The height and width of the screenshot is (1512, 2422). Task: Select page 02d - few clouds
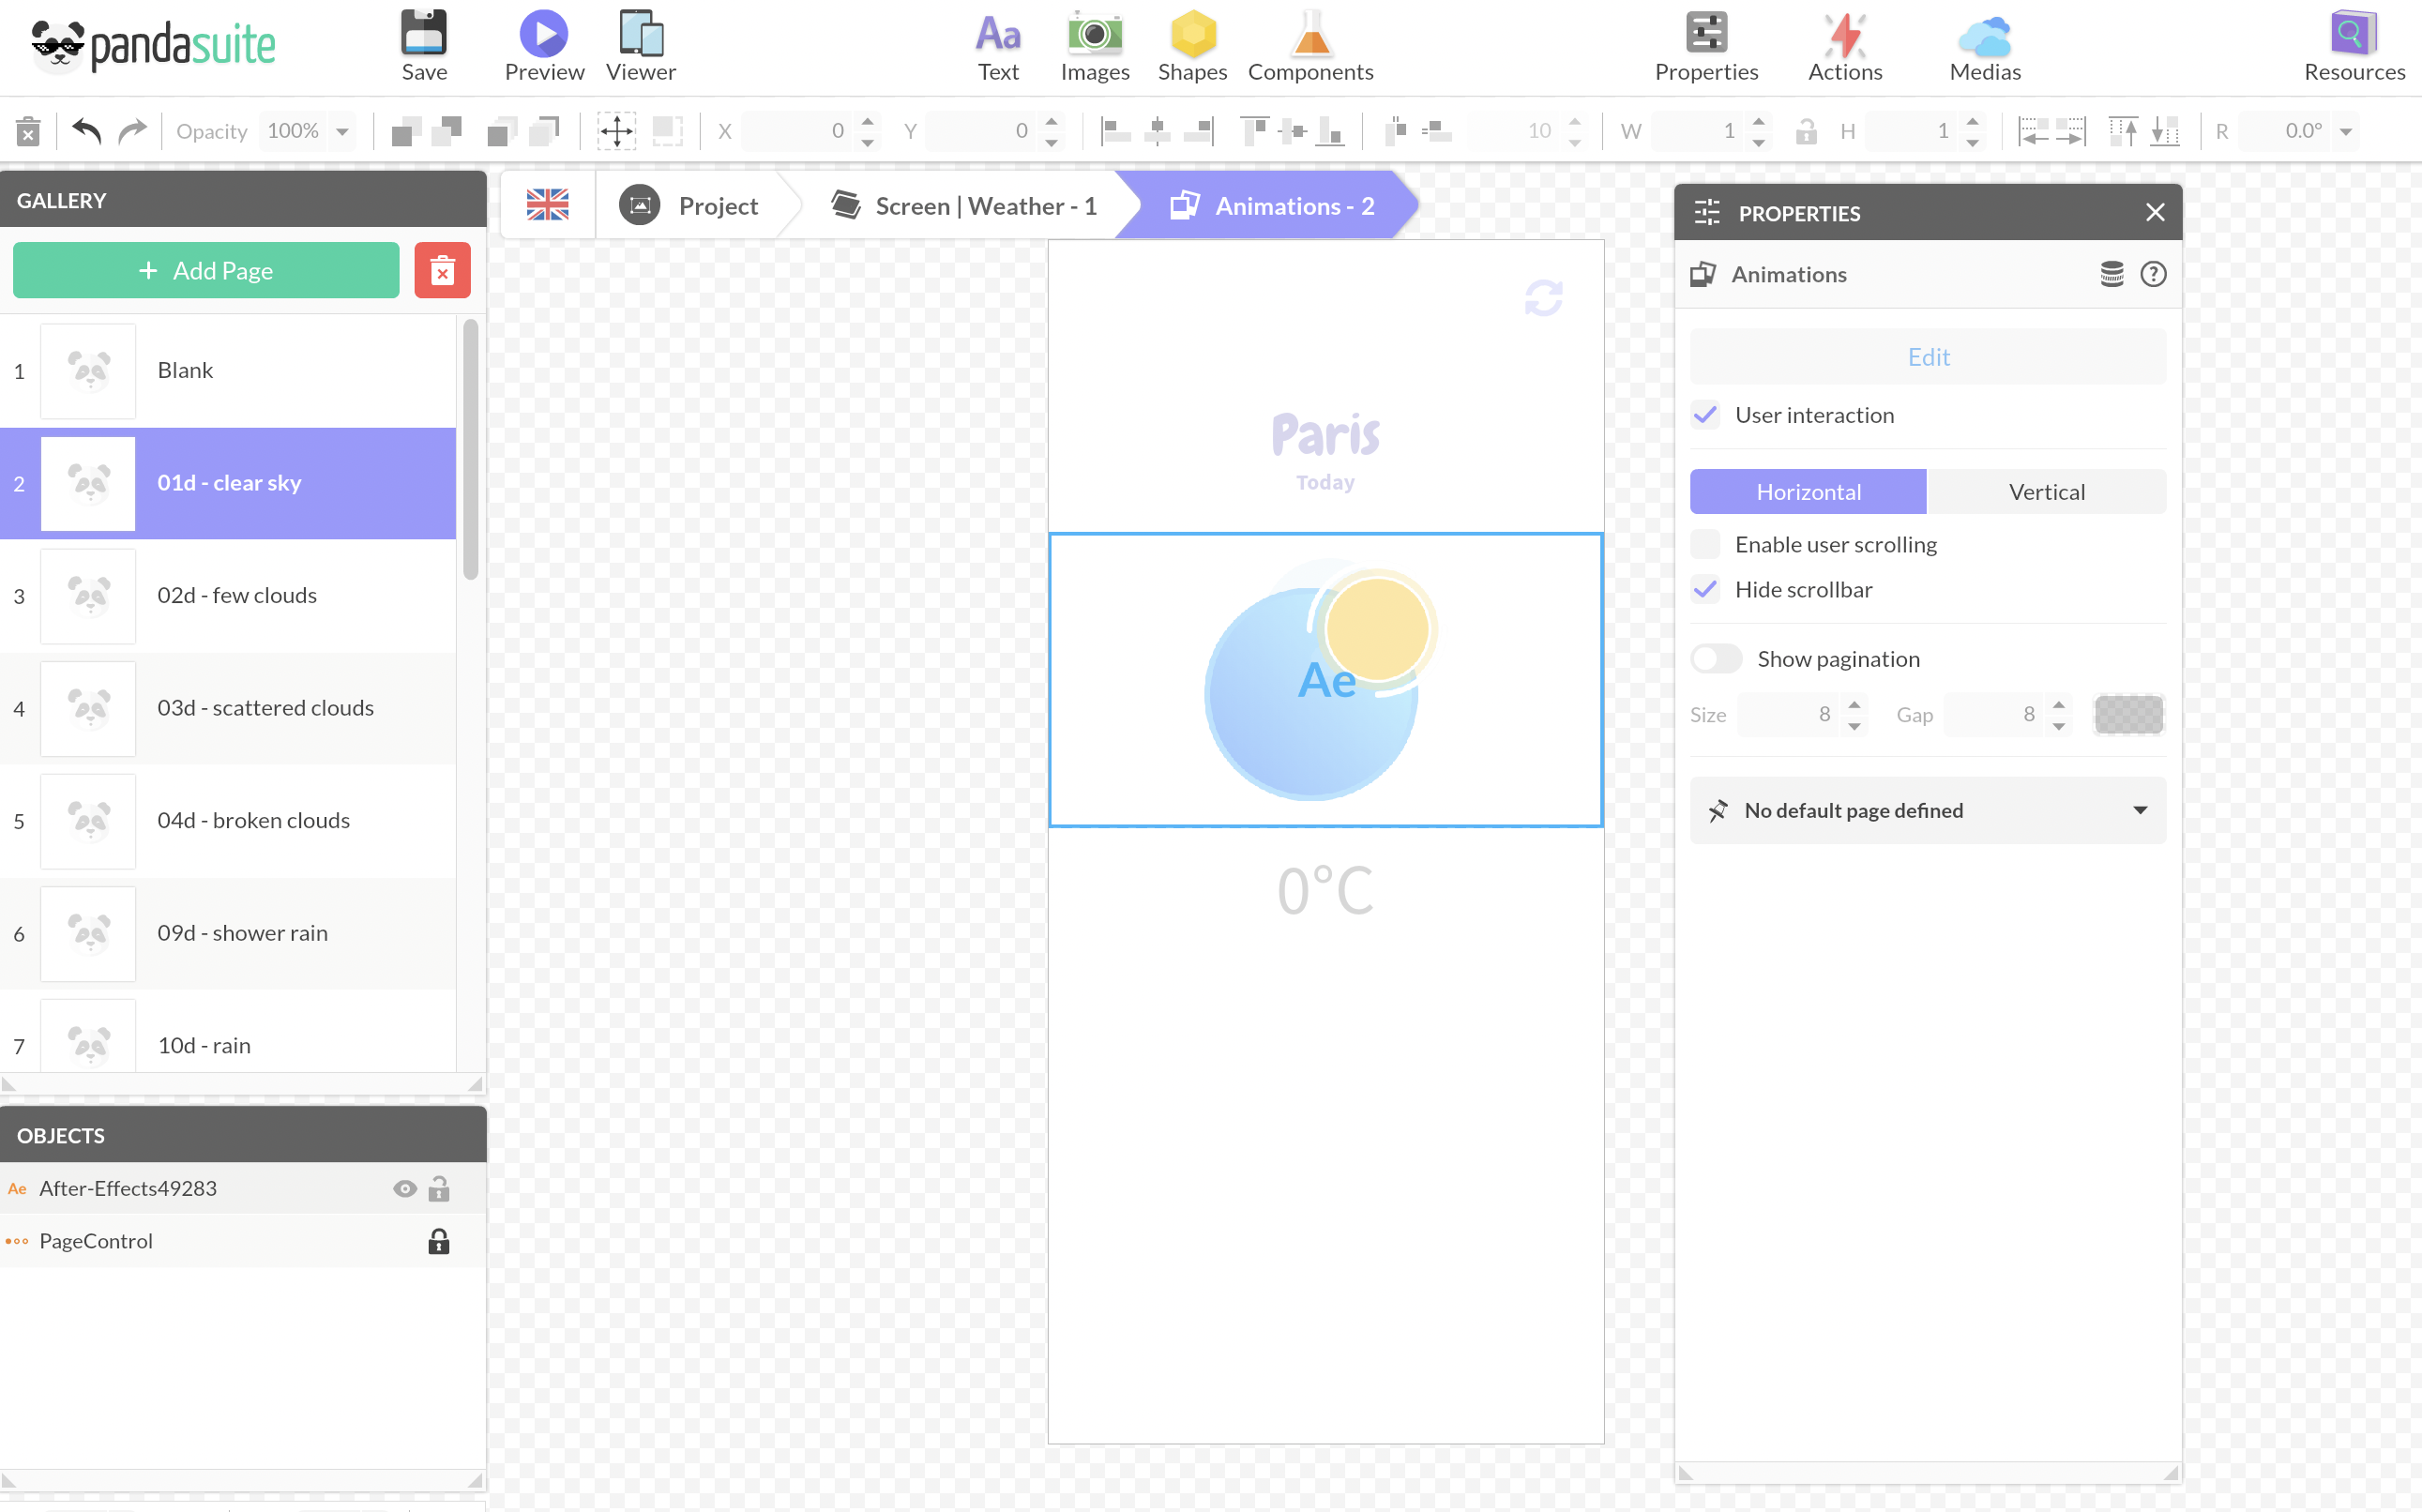point(228,595)
